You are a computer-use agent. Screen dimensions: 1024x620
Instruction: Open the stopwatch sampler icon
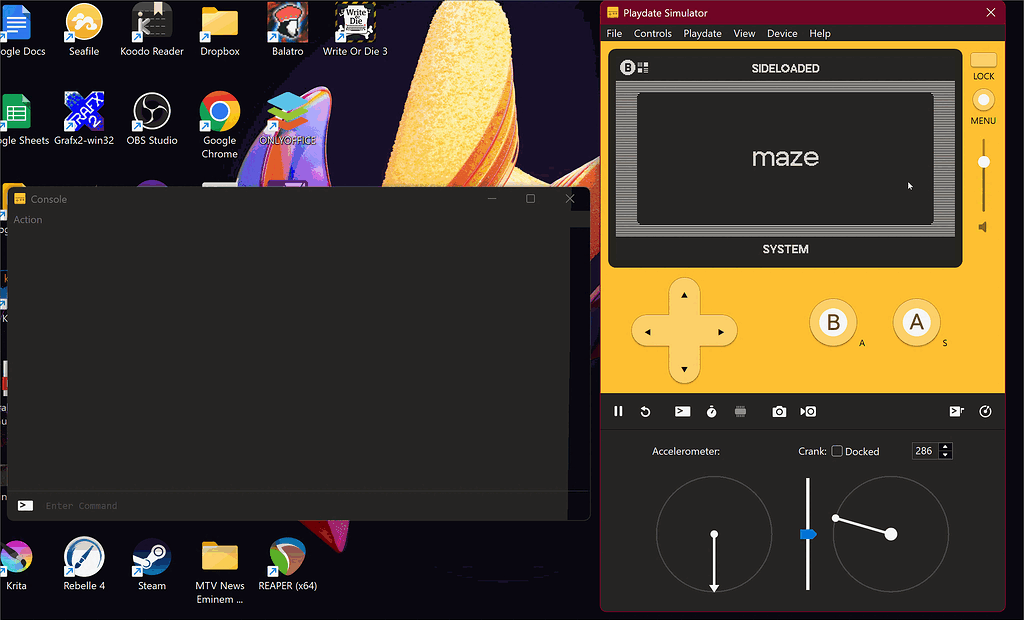[x=711, y=411]
